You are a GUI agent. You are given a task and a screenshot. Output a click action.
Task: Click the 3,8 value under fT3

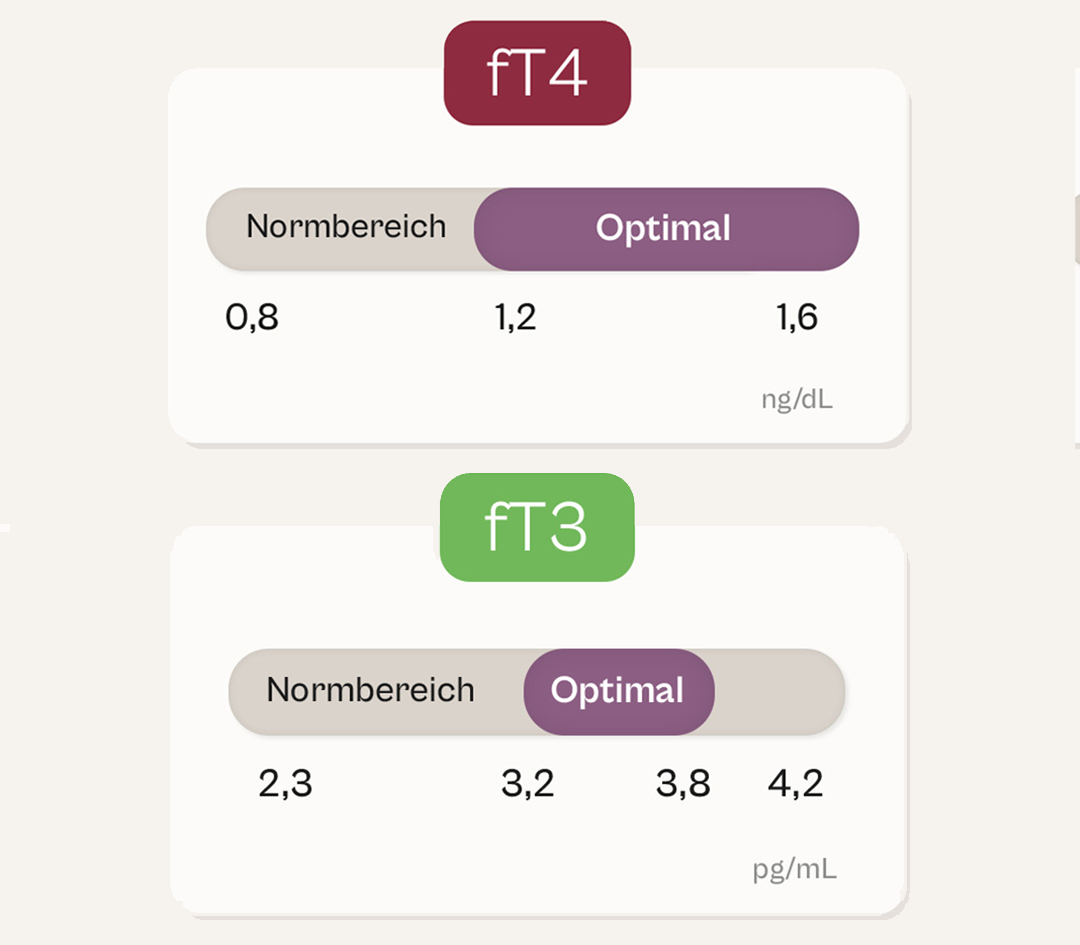click(683, 784)
